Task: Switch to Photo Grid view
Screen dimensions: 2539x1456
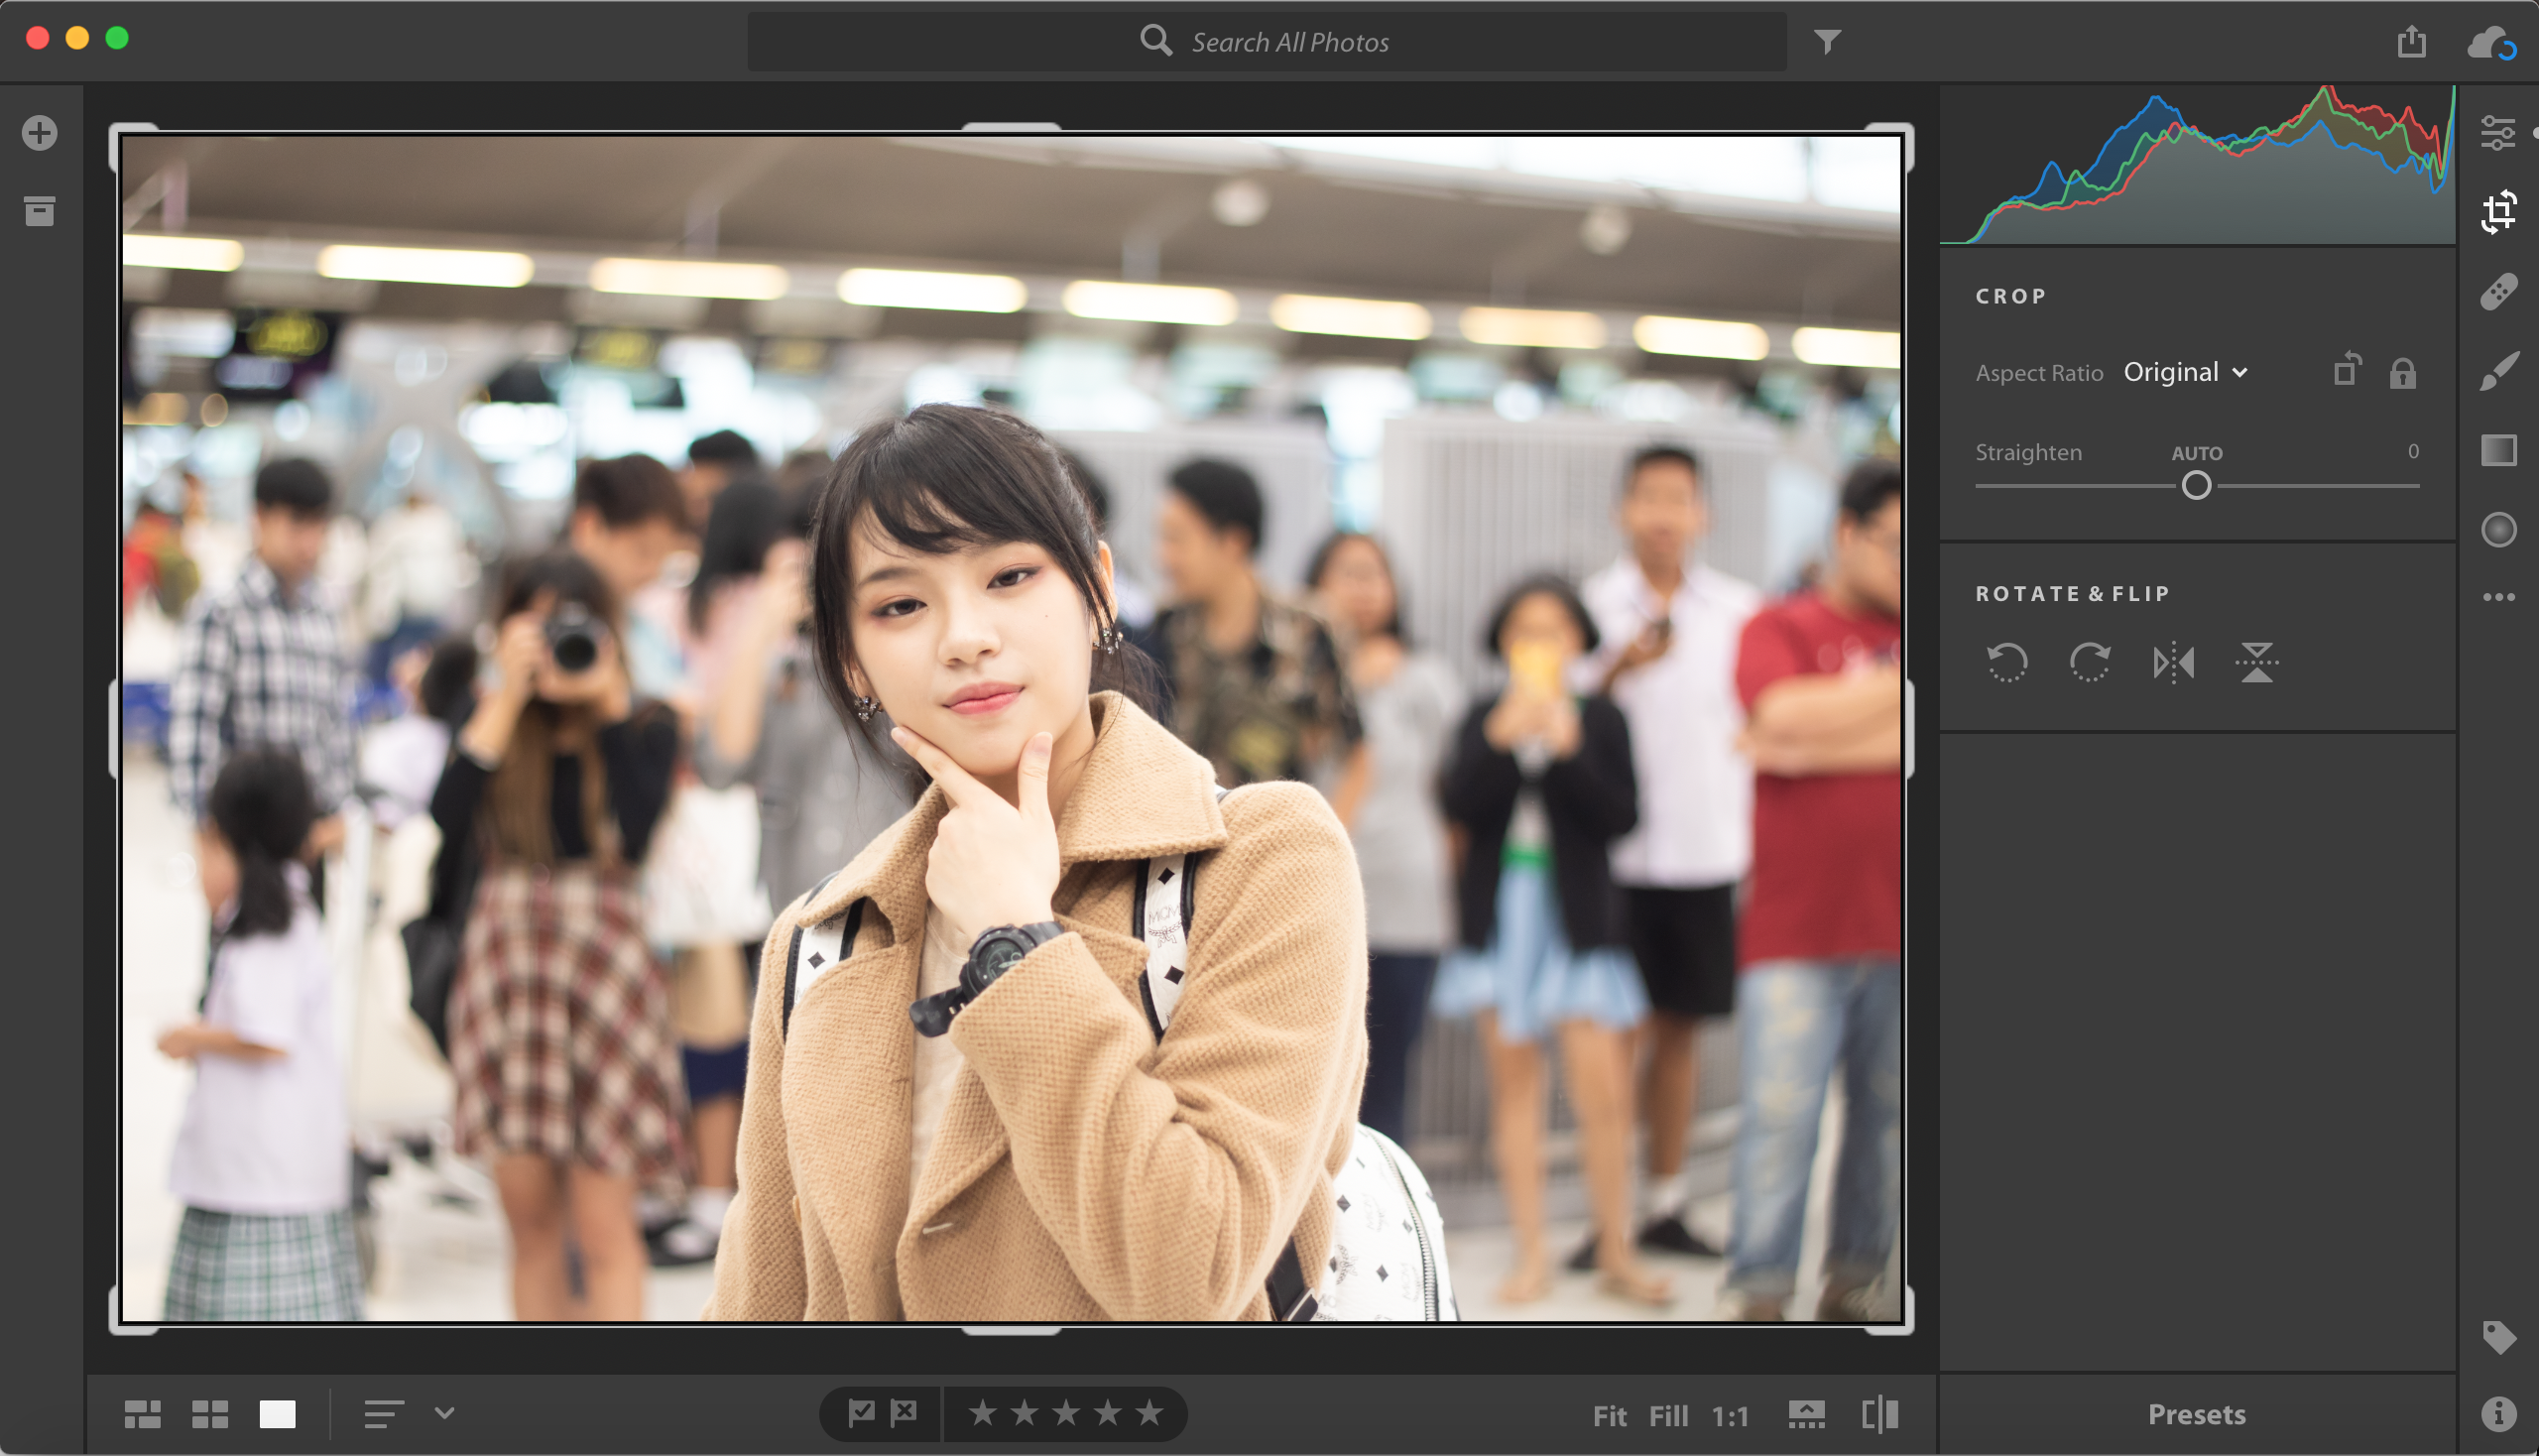Action: click(x=142, y=1414)
